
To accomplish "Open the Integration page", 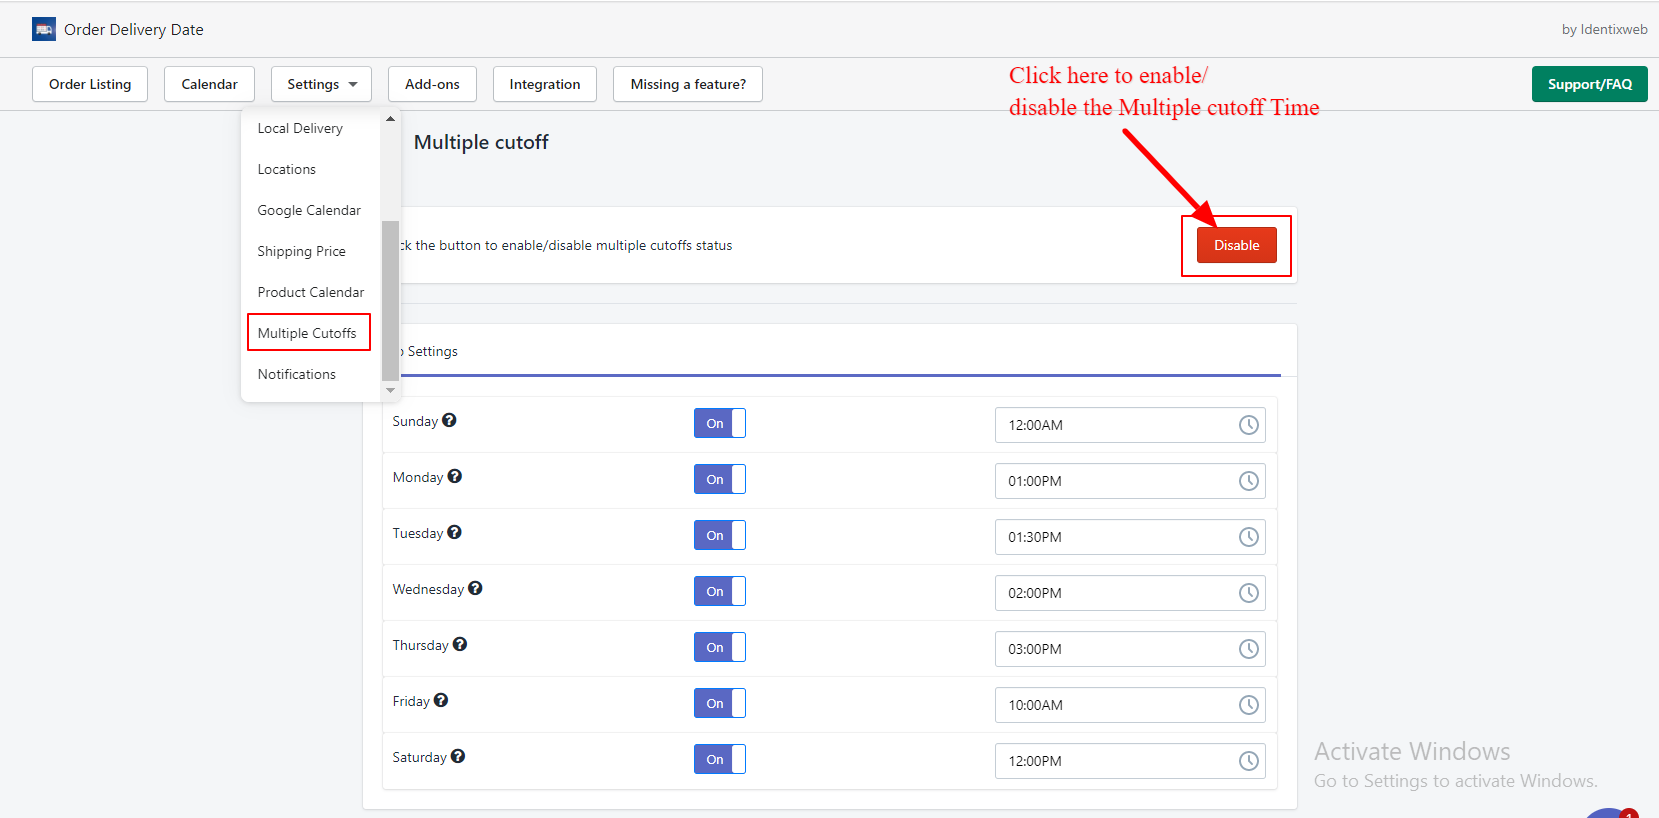I will (x=545, y=84).
